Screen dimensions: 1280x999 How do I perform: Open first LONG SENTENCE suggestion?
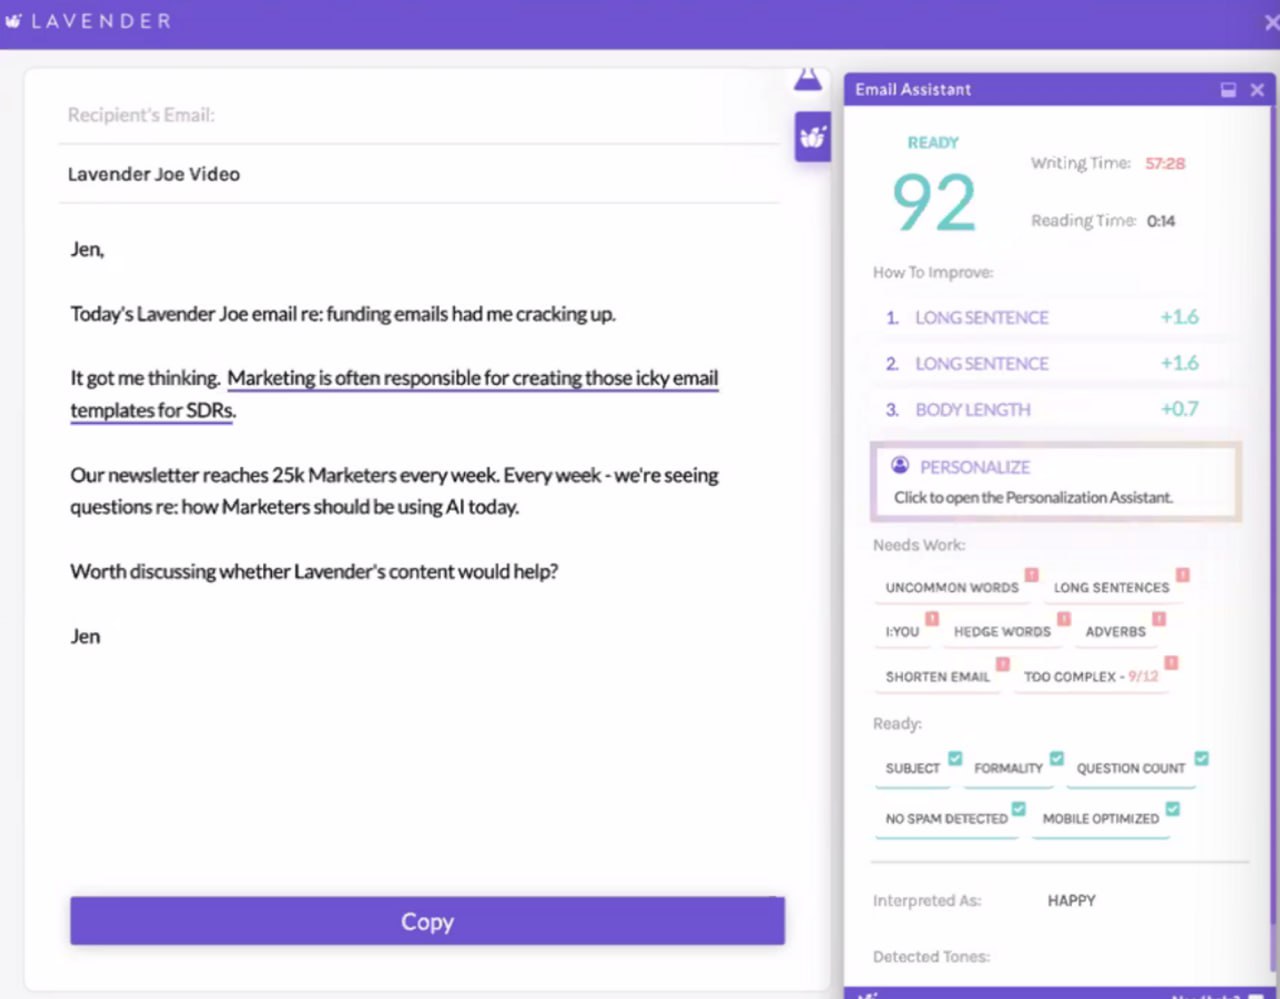pyautogui.click(x=1042, y=317)
